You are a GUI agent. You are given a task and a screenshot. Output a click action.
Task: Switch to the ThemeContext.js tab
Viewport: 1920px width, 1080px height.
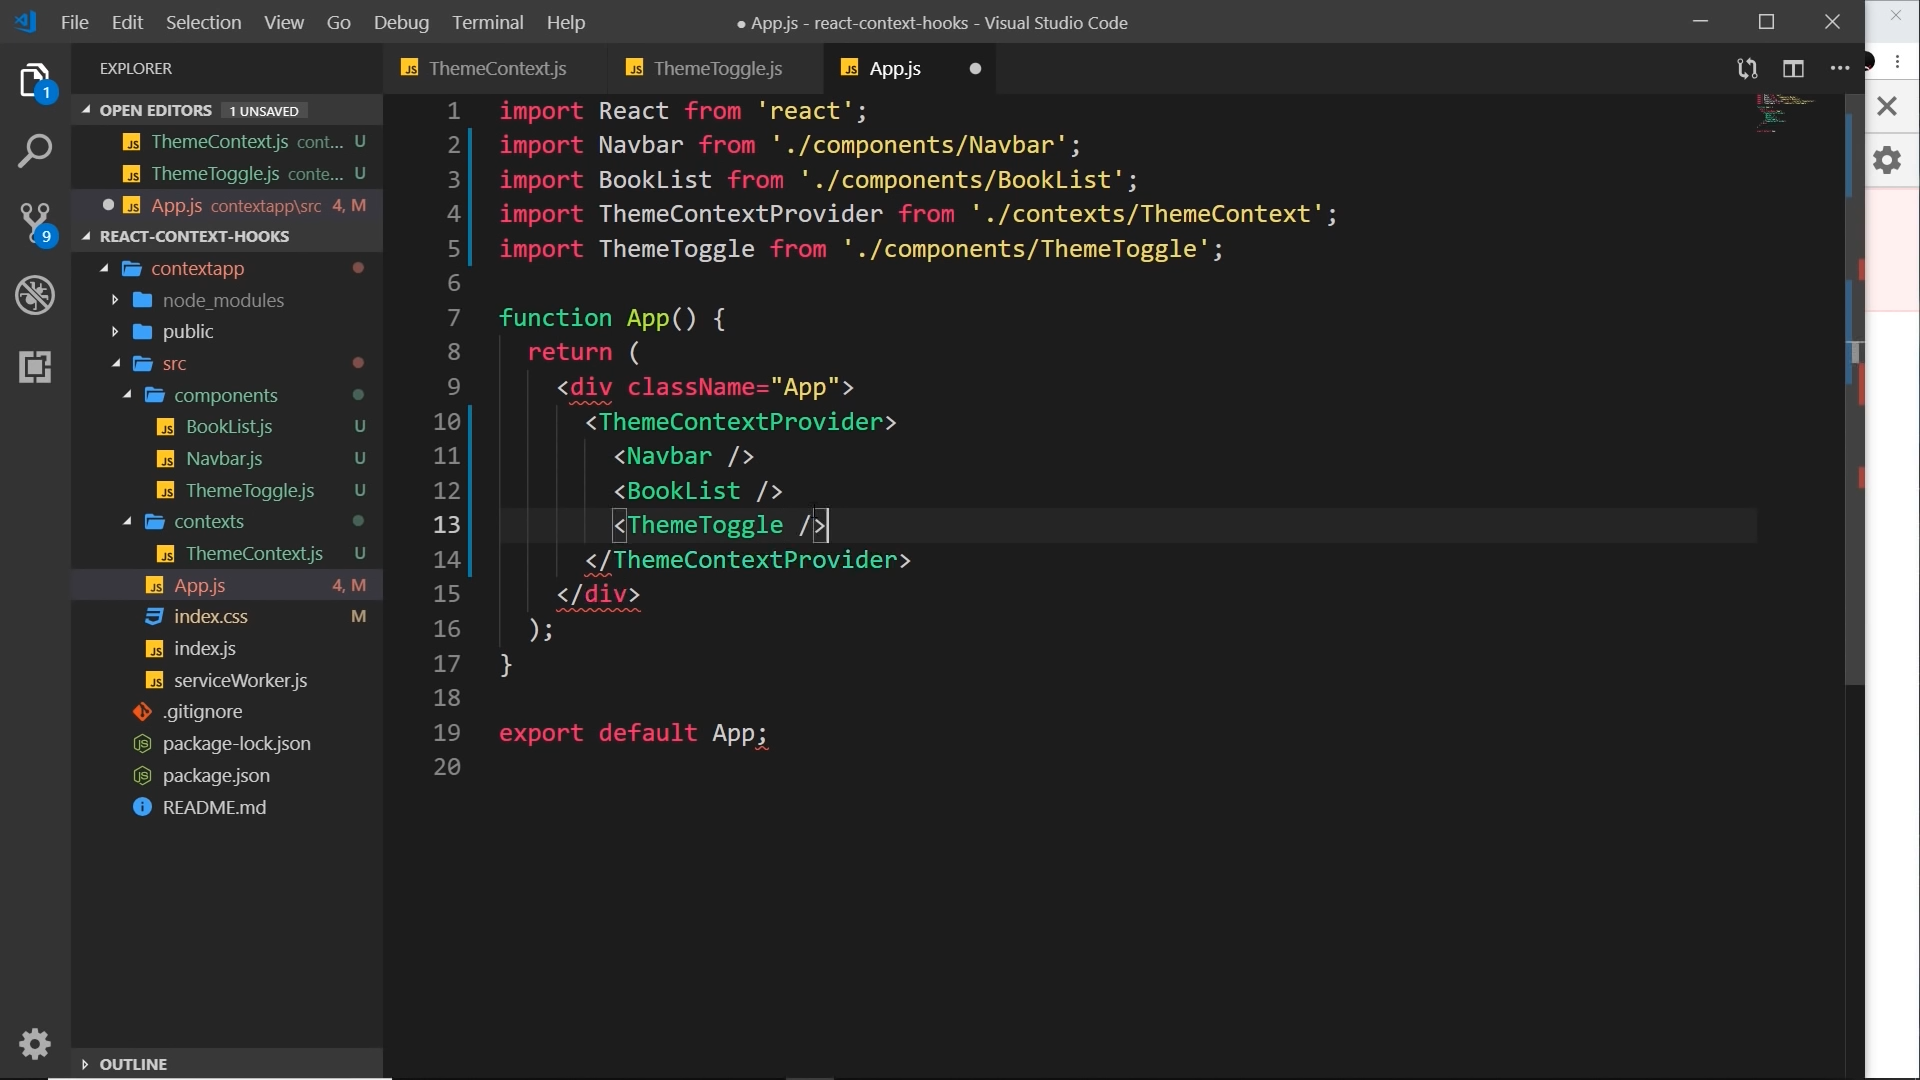[497, 69]
